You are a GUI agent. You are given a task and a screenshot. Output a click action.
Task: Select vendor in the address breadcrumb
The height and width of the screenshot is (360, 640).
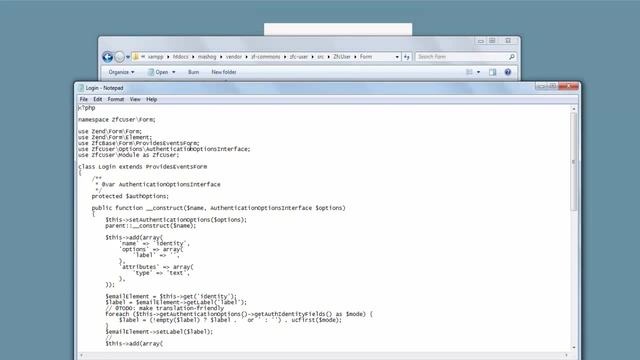pos(234,57)
